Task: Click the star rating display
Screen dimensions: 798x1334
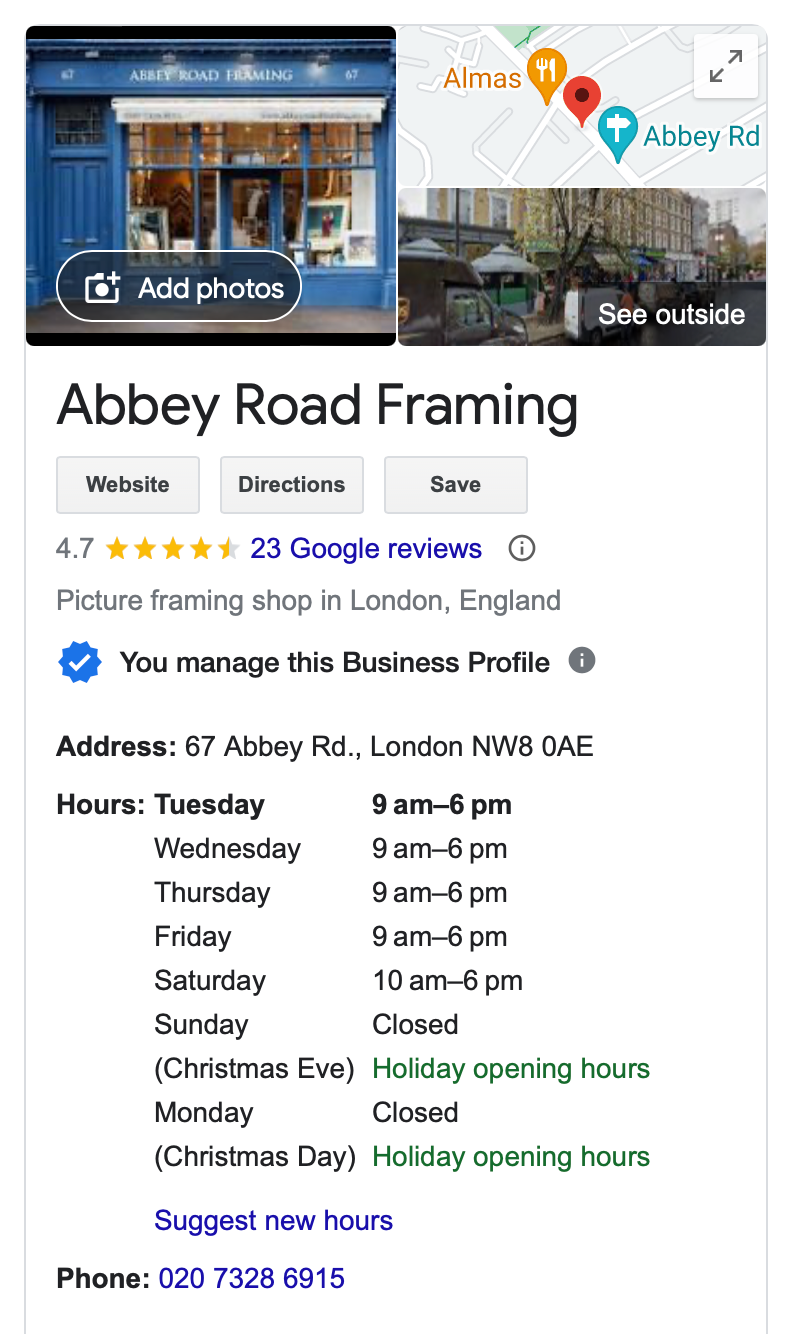Action: point(172,548)
